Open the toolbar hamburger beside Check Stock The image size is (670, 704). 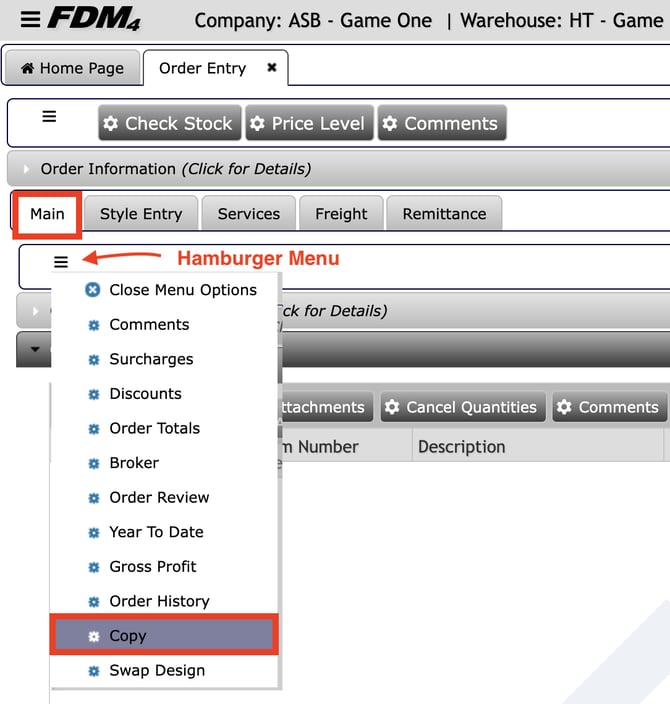click(49, 117)
